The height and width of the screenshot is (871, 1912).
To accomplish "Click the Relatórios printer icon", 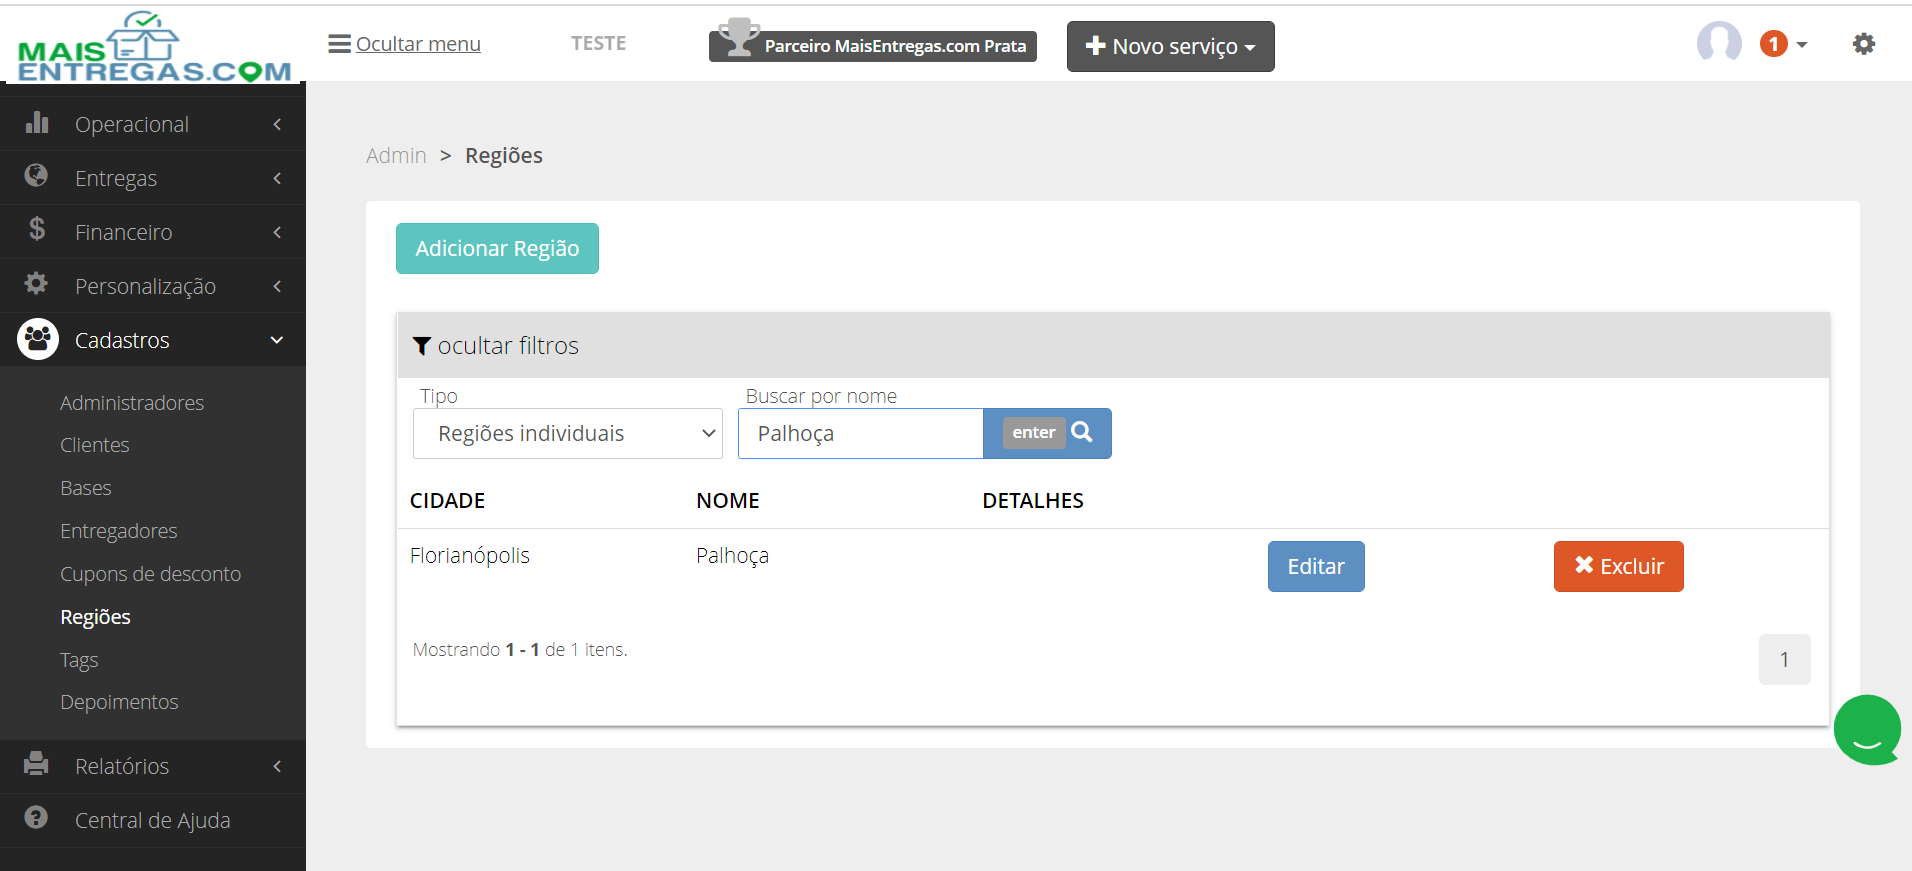I will pos(36,764).
